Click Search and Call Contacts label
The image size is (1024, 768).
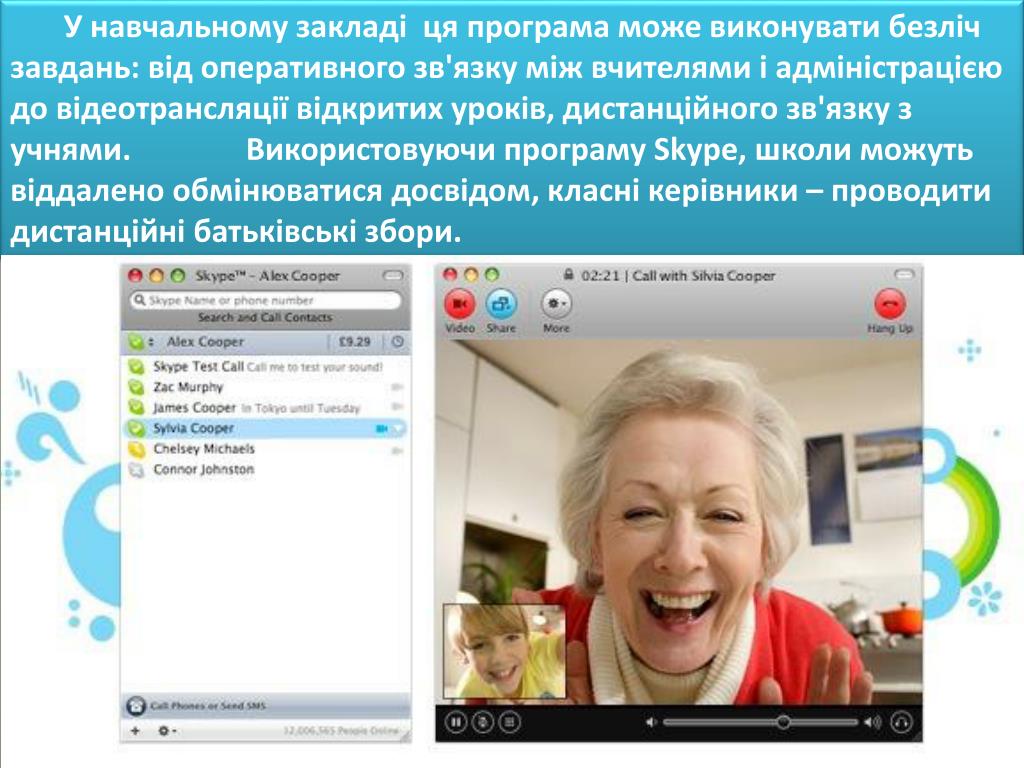click(x=265, y=317)
